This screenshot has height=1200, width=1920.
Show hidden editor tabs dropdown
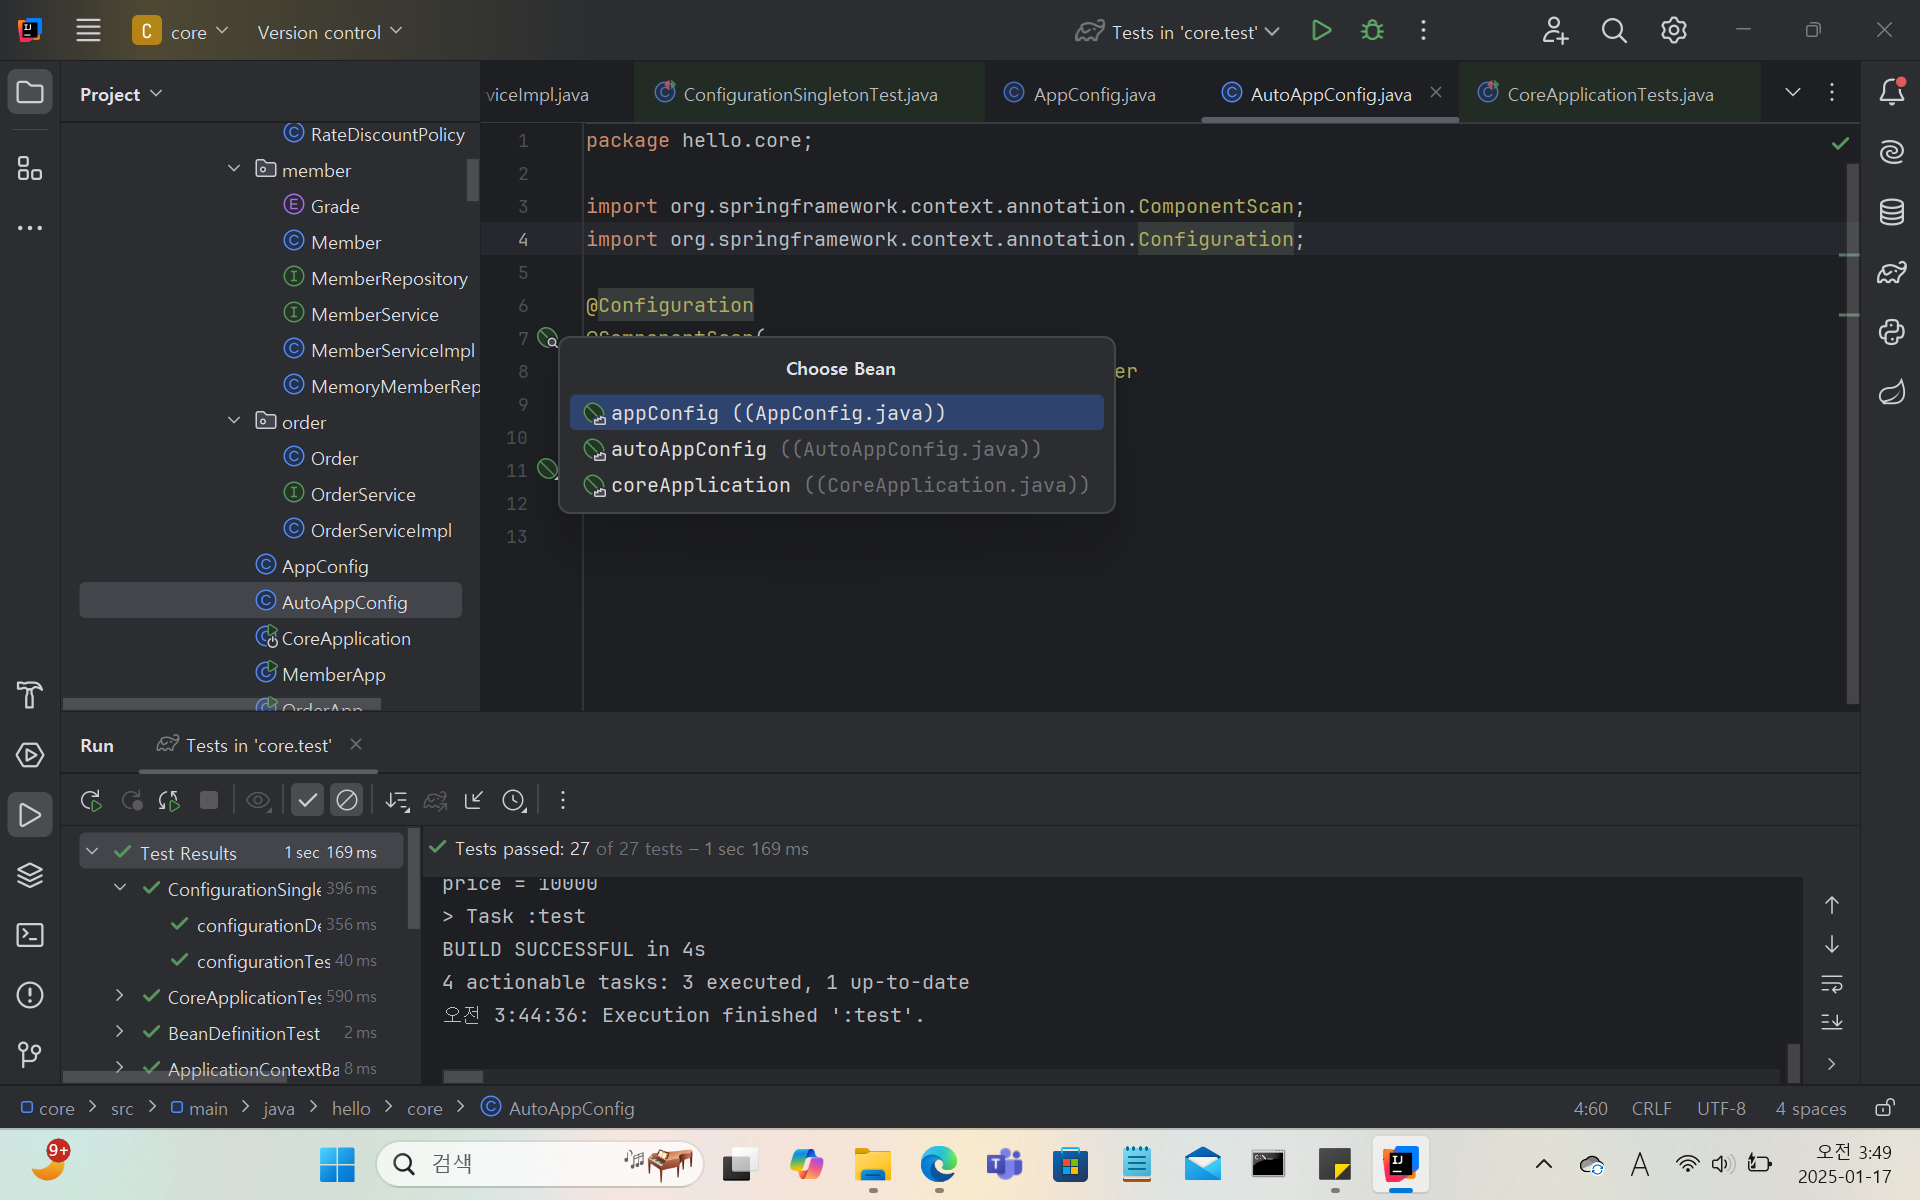1793,92
